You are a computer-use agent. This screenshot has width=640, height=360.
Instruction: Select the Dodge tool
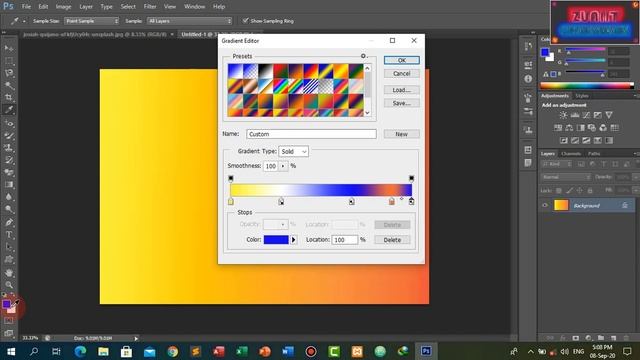pos(9,209)
